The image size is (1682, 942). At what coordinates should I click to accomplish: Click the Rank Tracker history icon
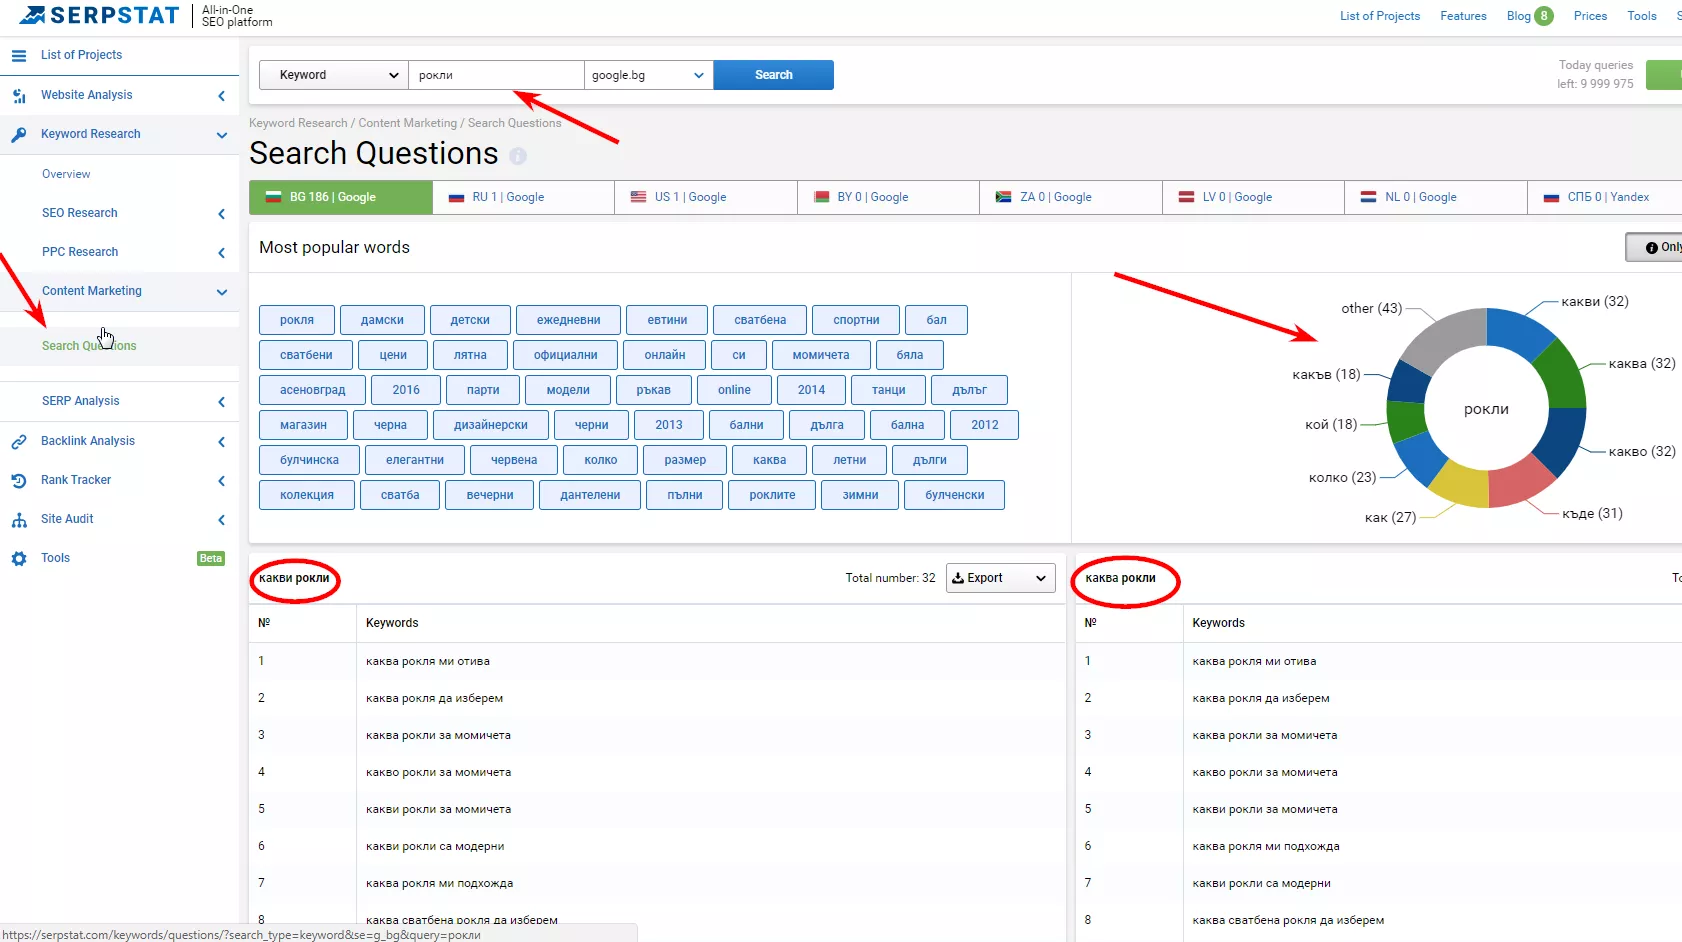[x=19, y=481]
